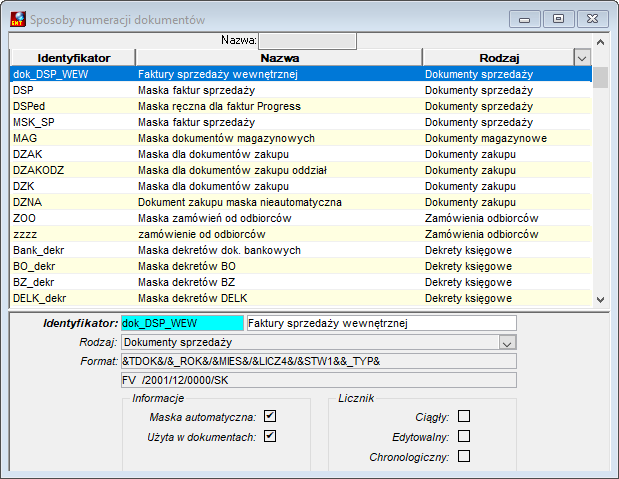
Task: Enable the Chronologiczny counter checkbox
Action: point(464,456)
